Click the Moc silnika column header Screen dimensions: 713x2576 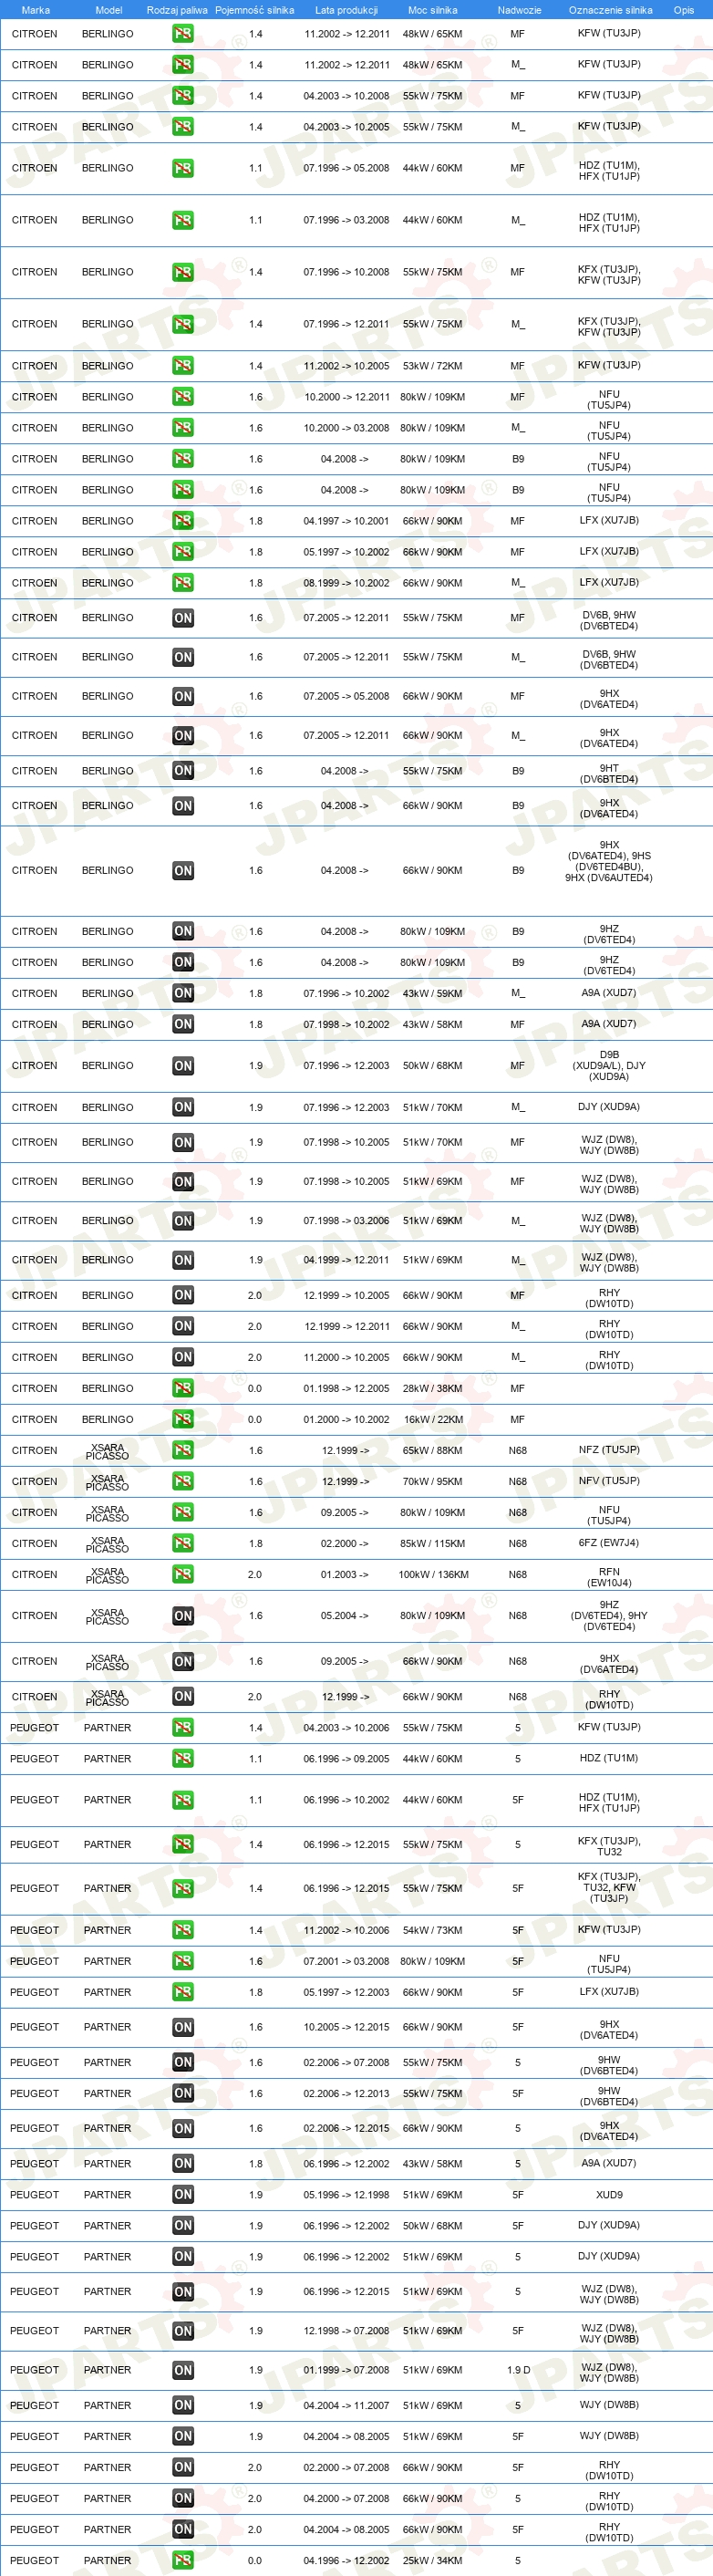pos(433,10)
